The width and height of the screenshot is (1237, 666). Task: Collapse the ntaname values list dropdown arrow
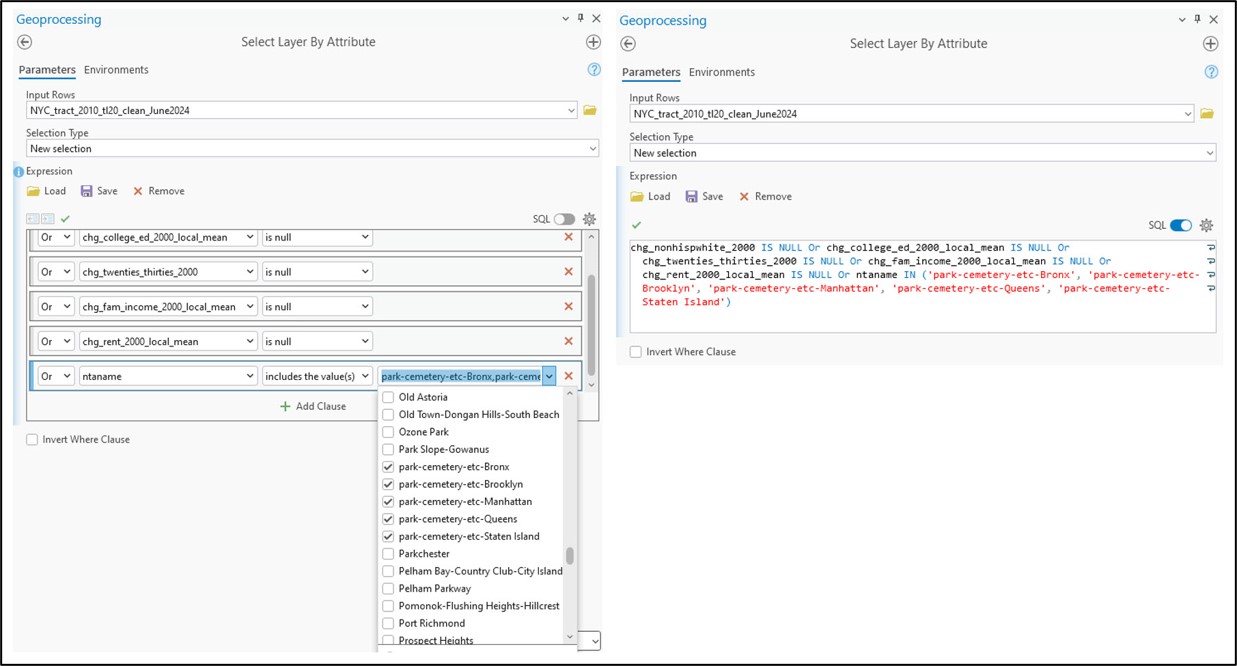(x=549, y=376)
